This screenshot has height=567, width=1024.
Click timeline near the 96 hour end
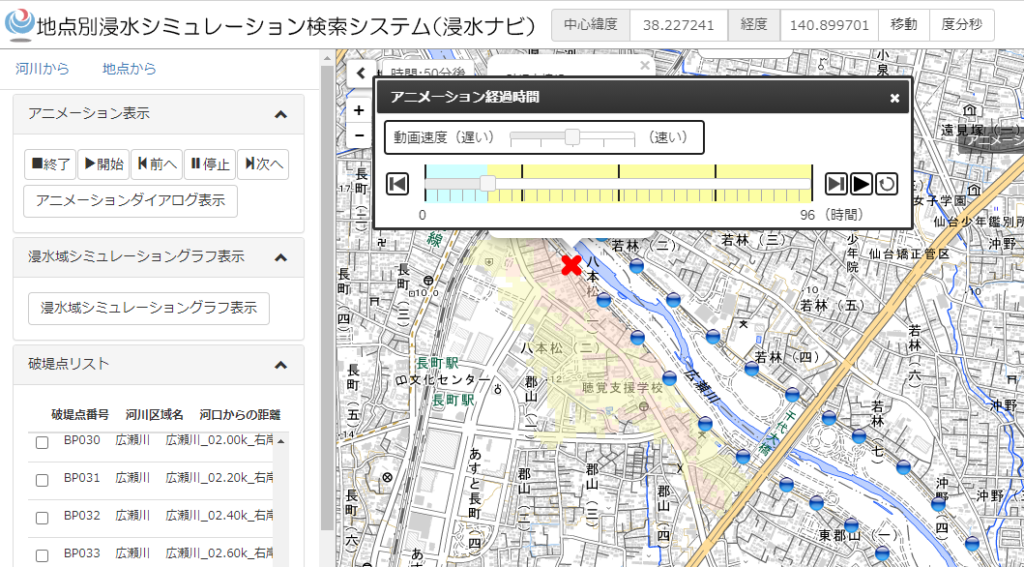808,184
